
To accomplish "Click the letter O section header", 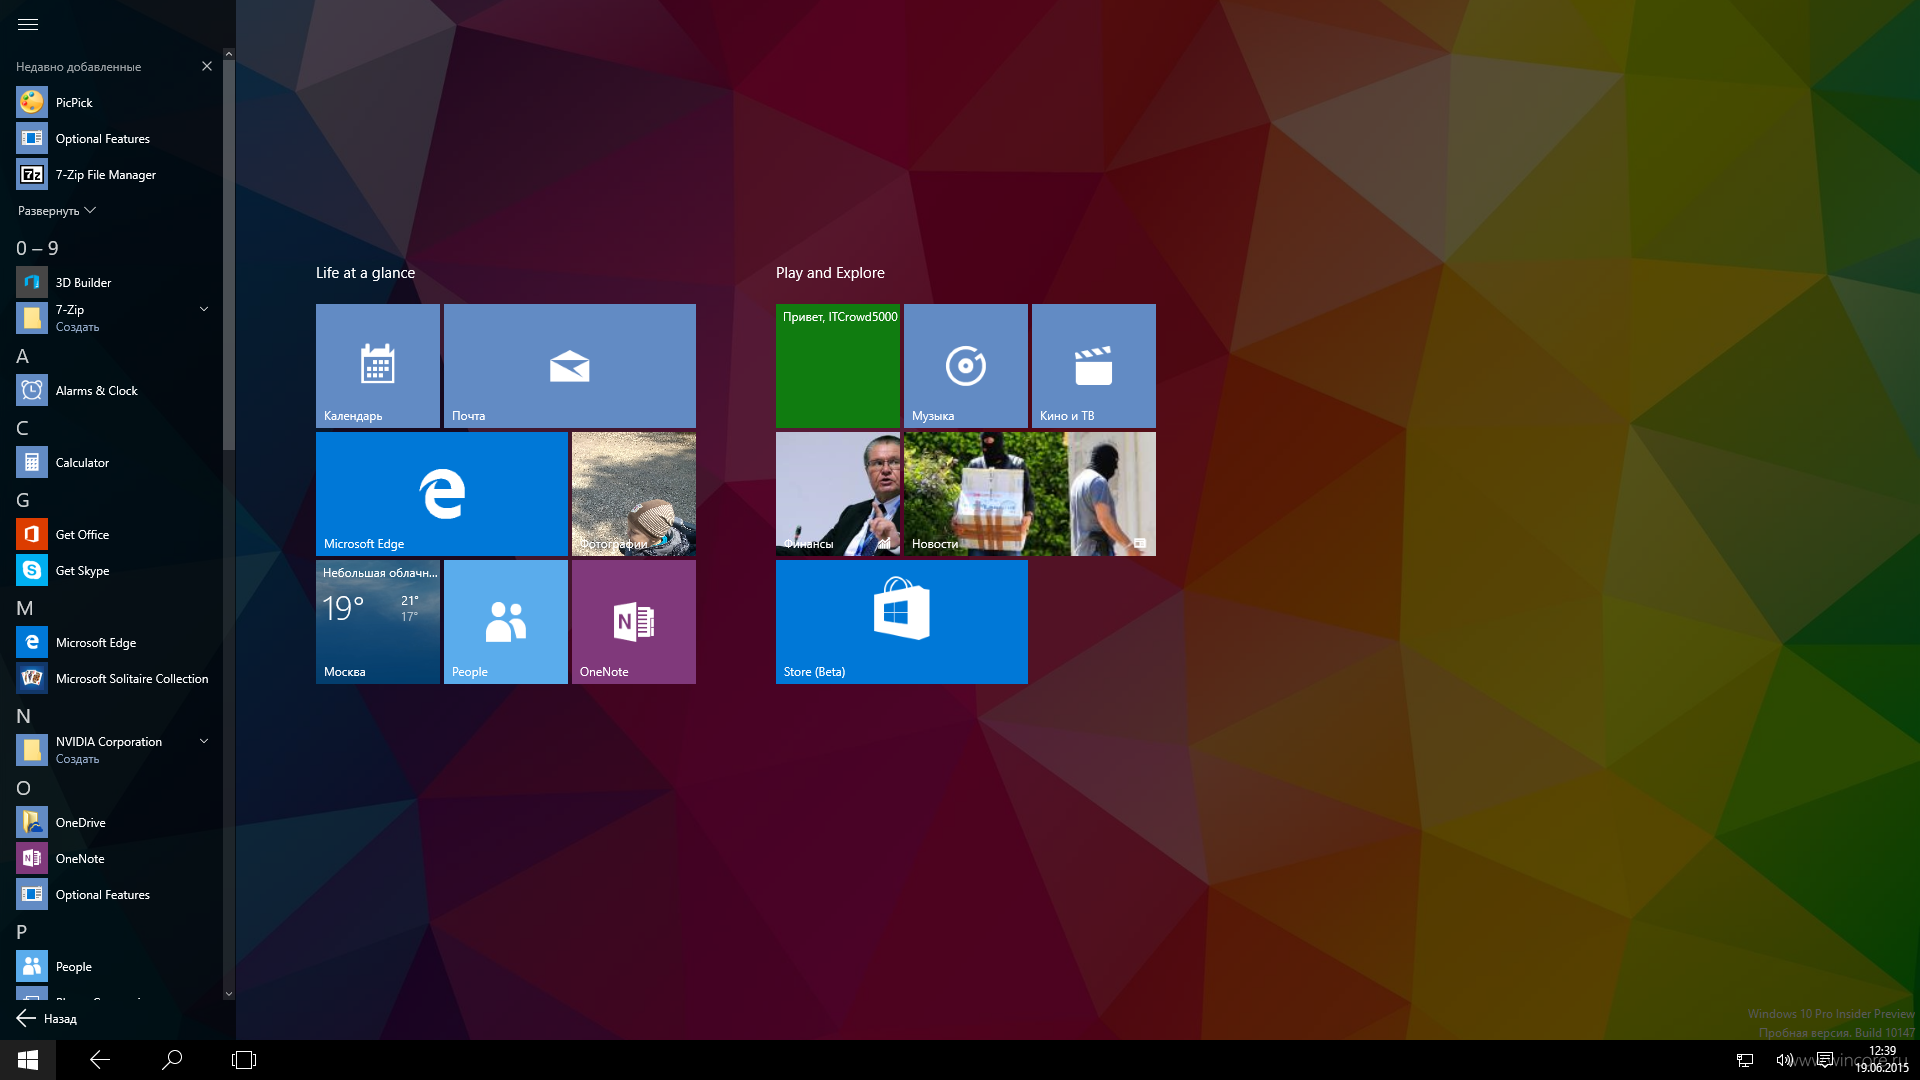I will [x=23, y=788].
